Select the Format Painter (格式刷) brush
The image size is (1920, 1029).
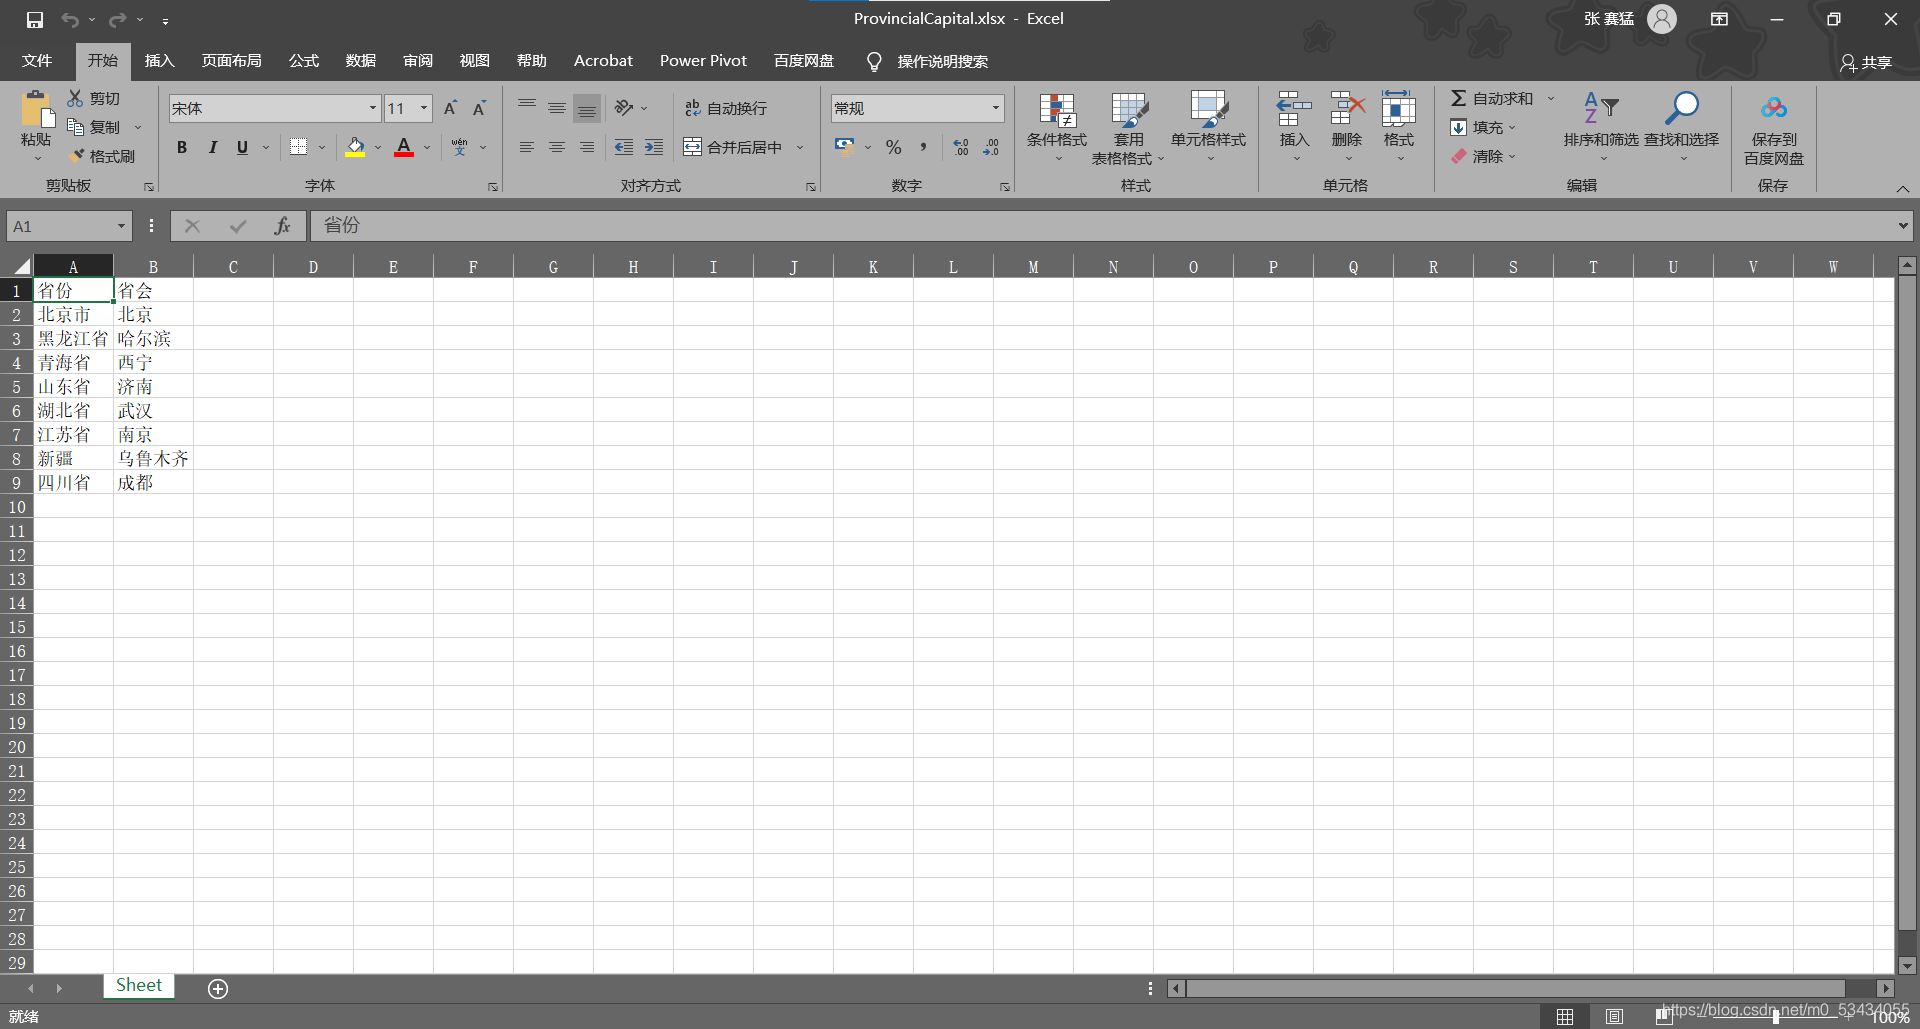pyautogui.click(x=76, y=156)
